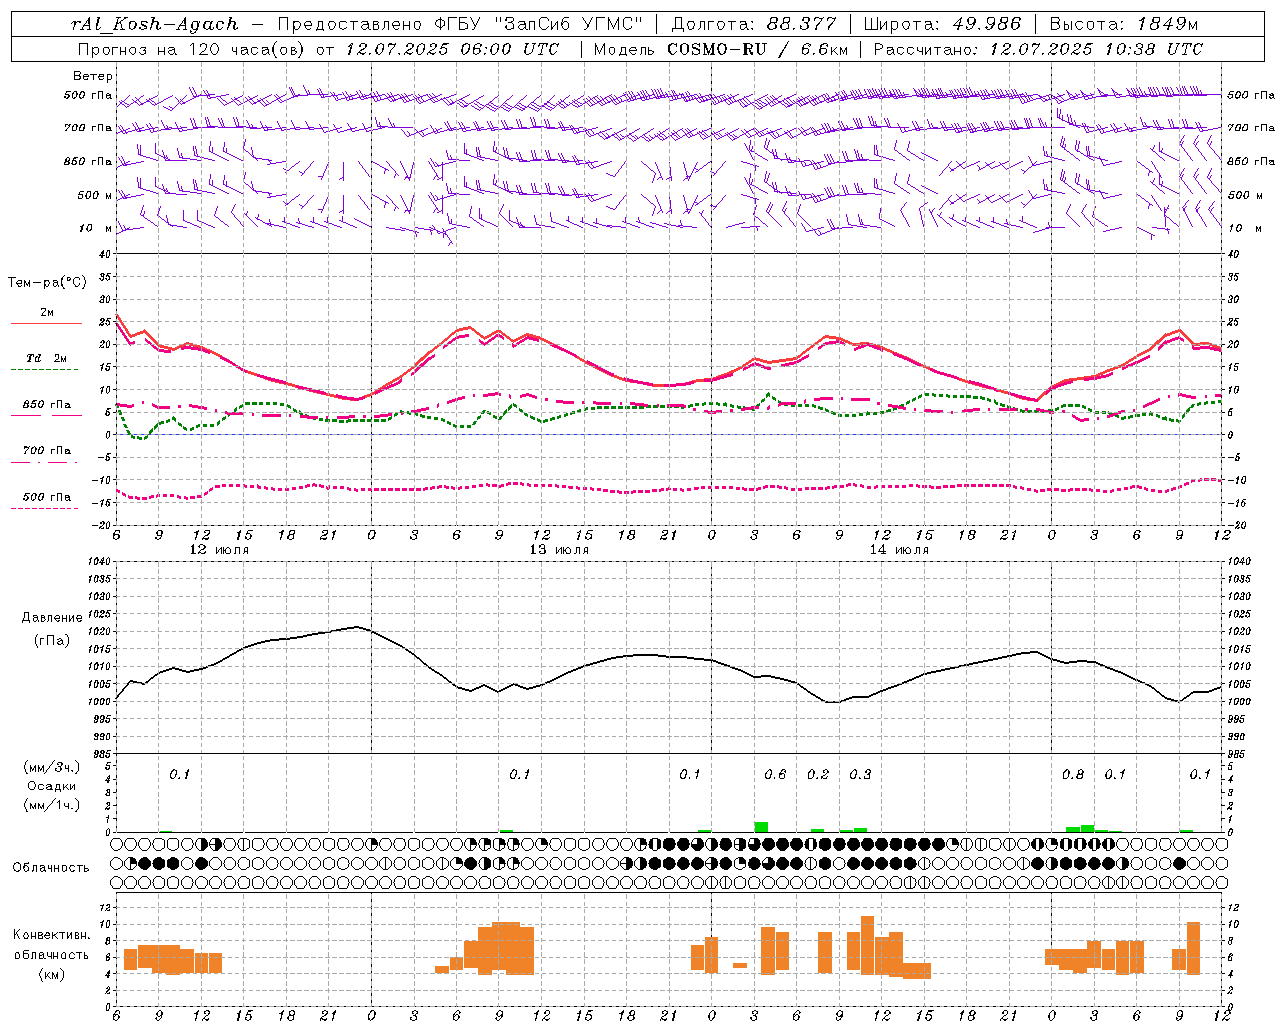Click the "14 июля" date label
This screenshot has width=1280, height=1024.
[x=899, y=550]
